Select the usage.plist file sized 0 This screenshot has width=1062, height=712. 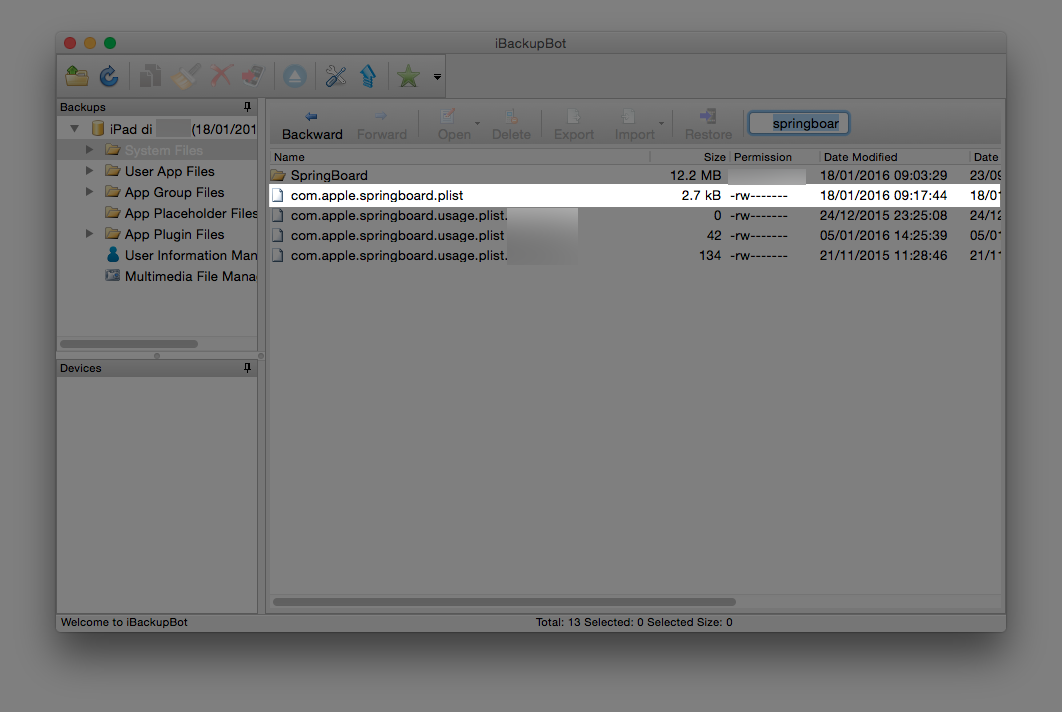635,215
